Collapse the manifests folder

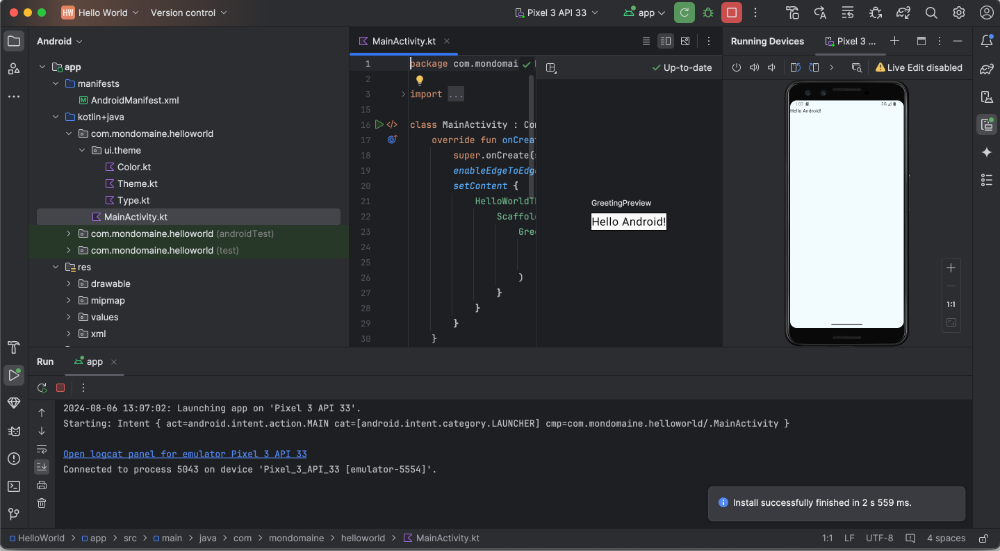[x=55, y=84]
